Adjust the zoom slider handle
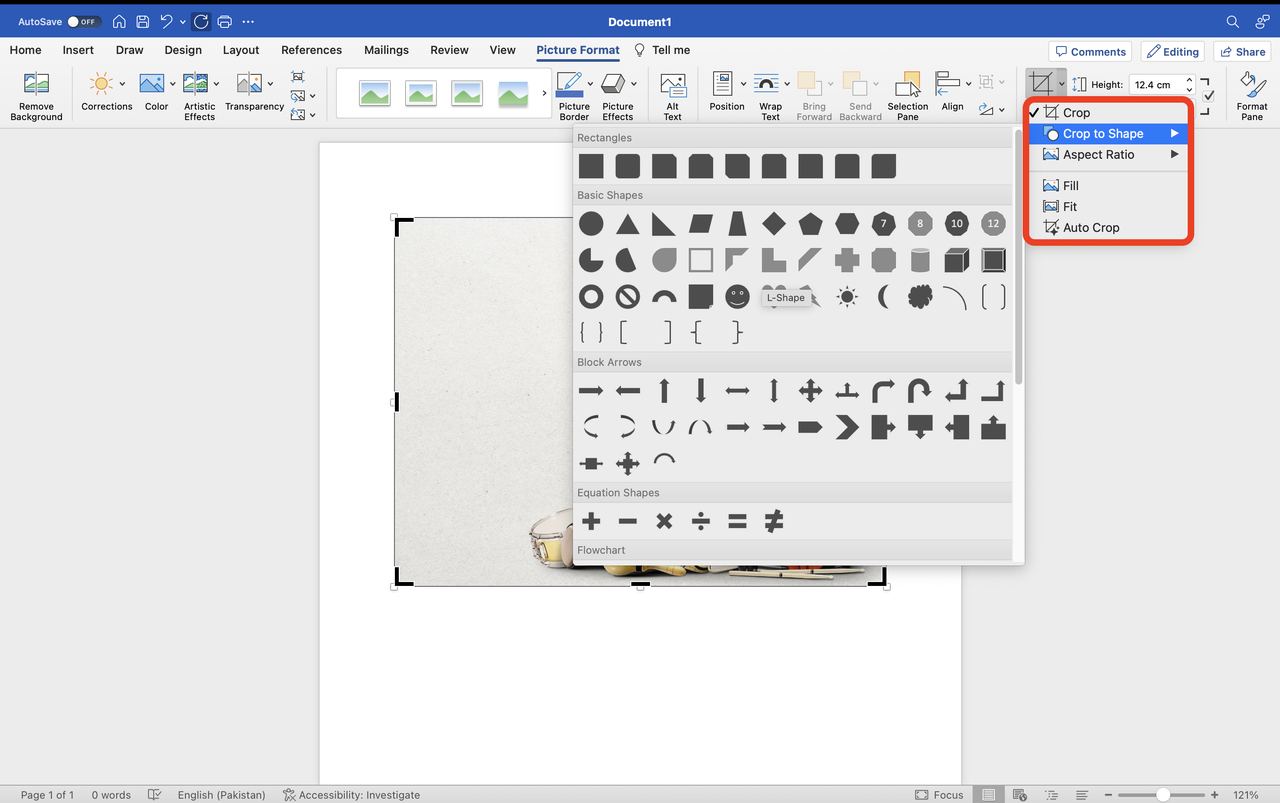 pyautogui.click(x=1162, y=795)
